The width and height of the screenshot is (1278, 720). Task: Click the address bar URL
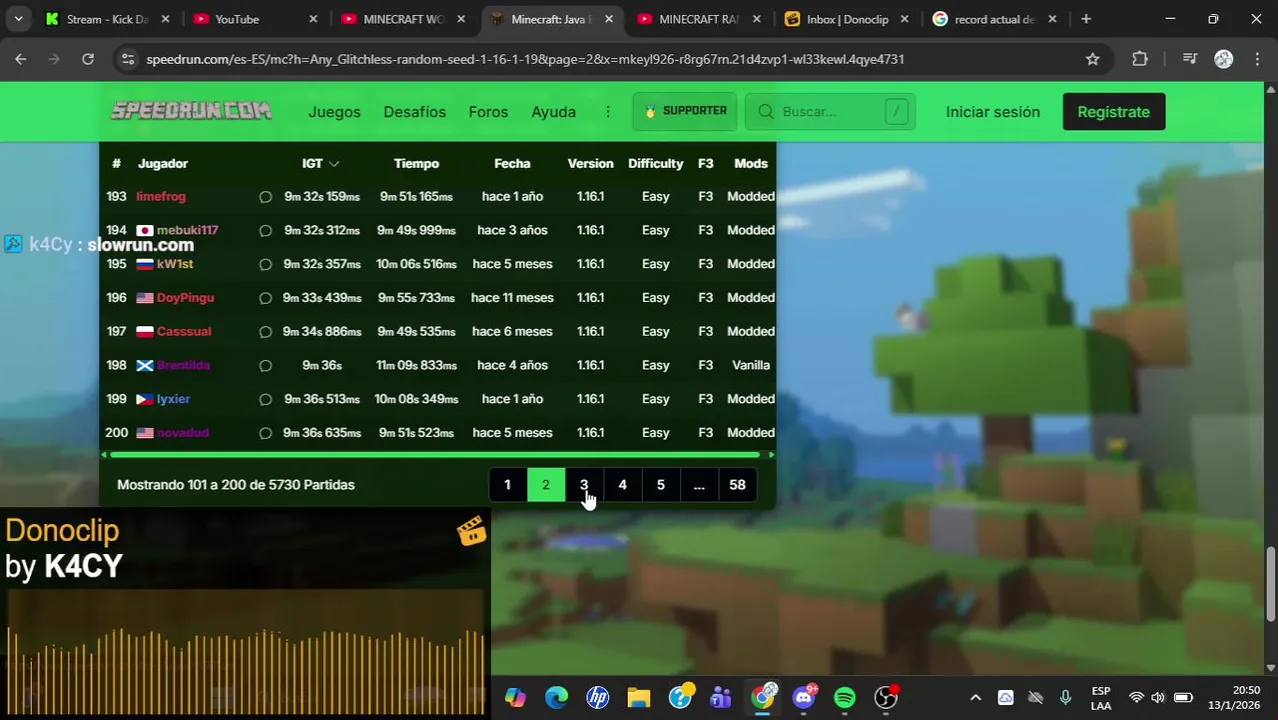(525, 59)
